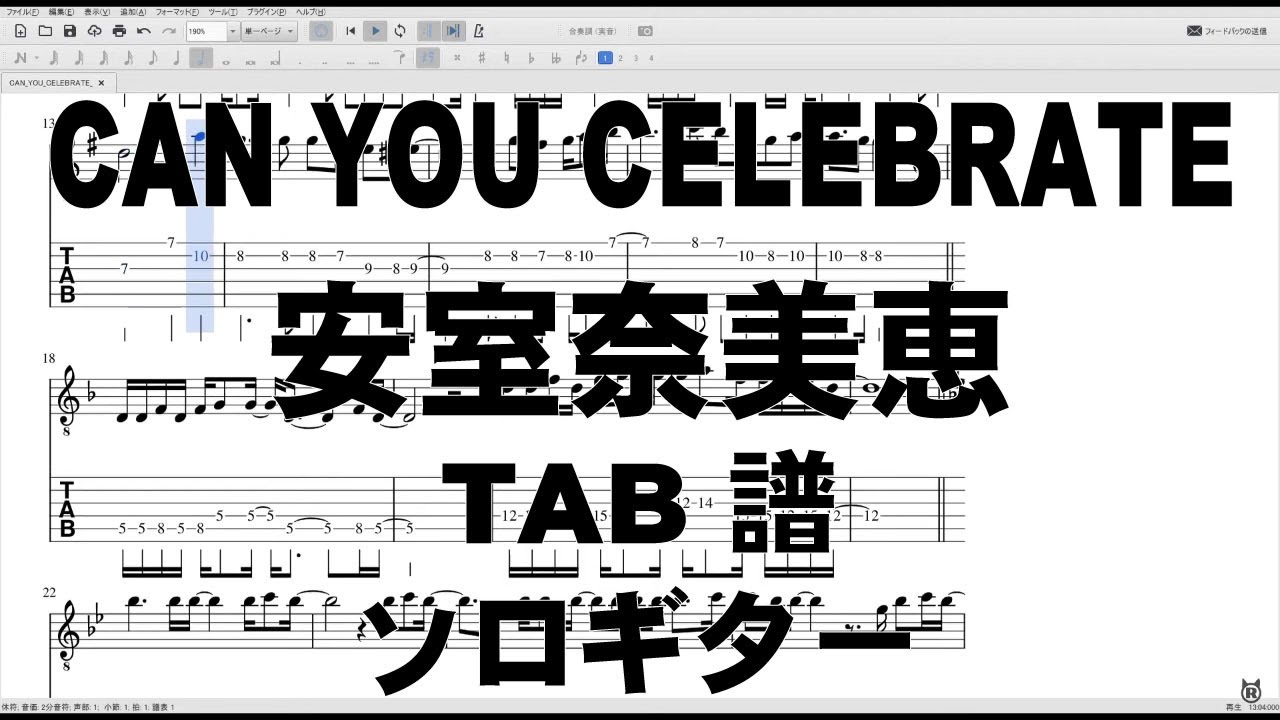Select voice 4
Screen dimensions: 1280x720
coord(651,58)
